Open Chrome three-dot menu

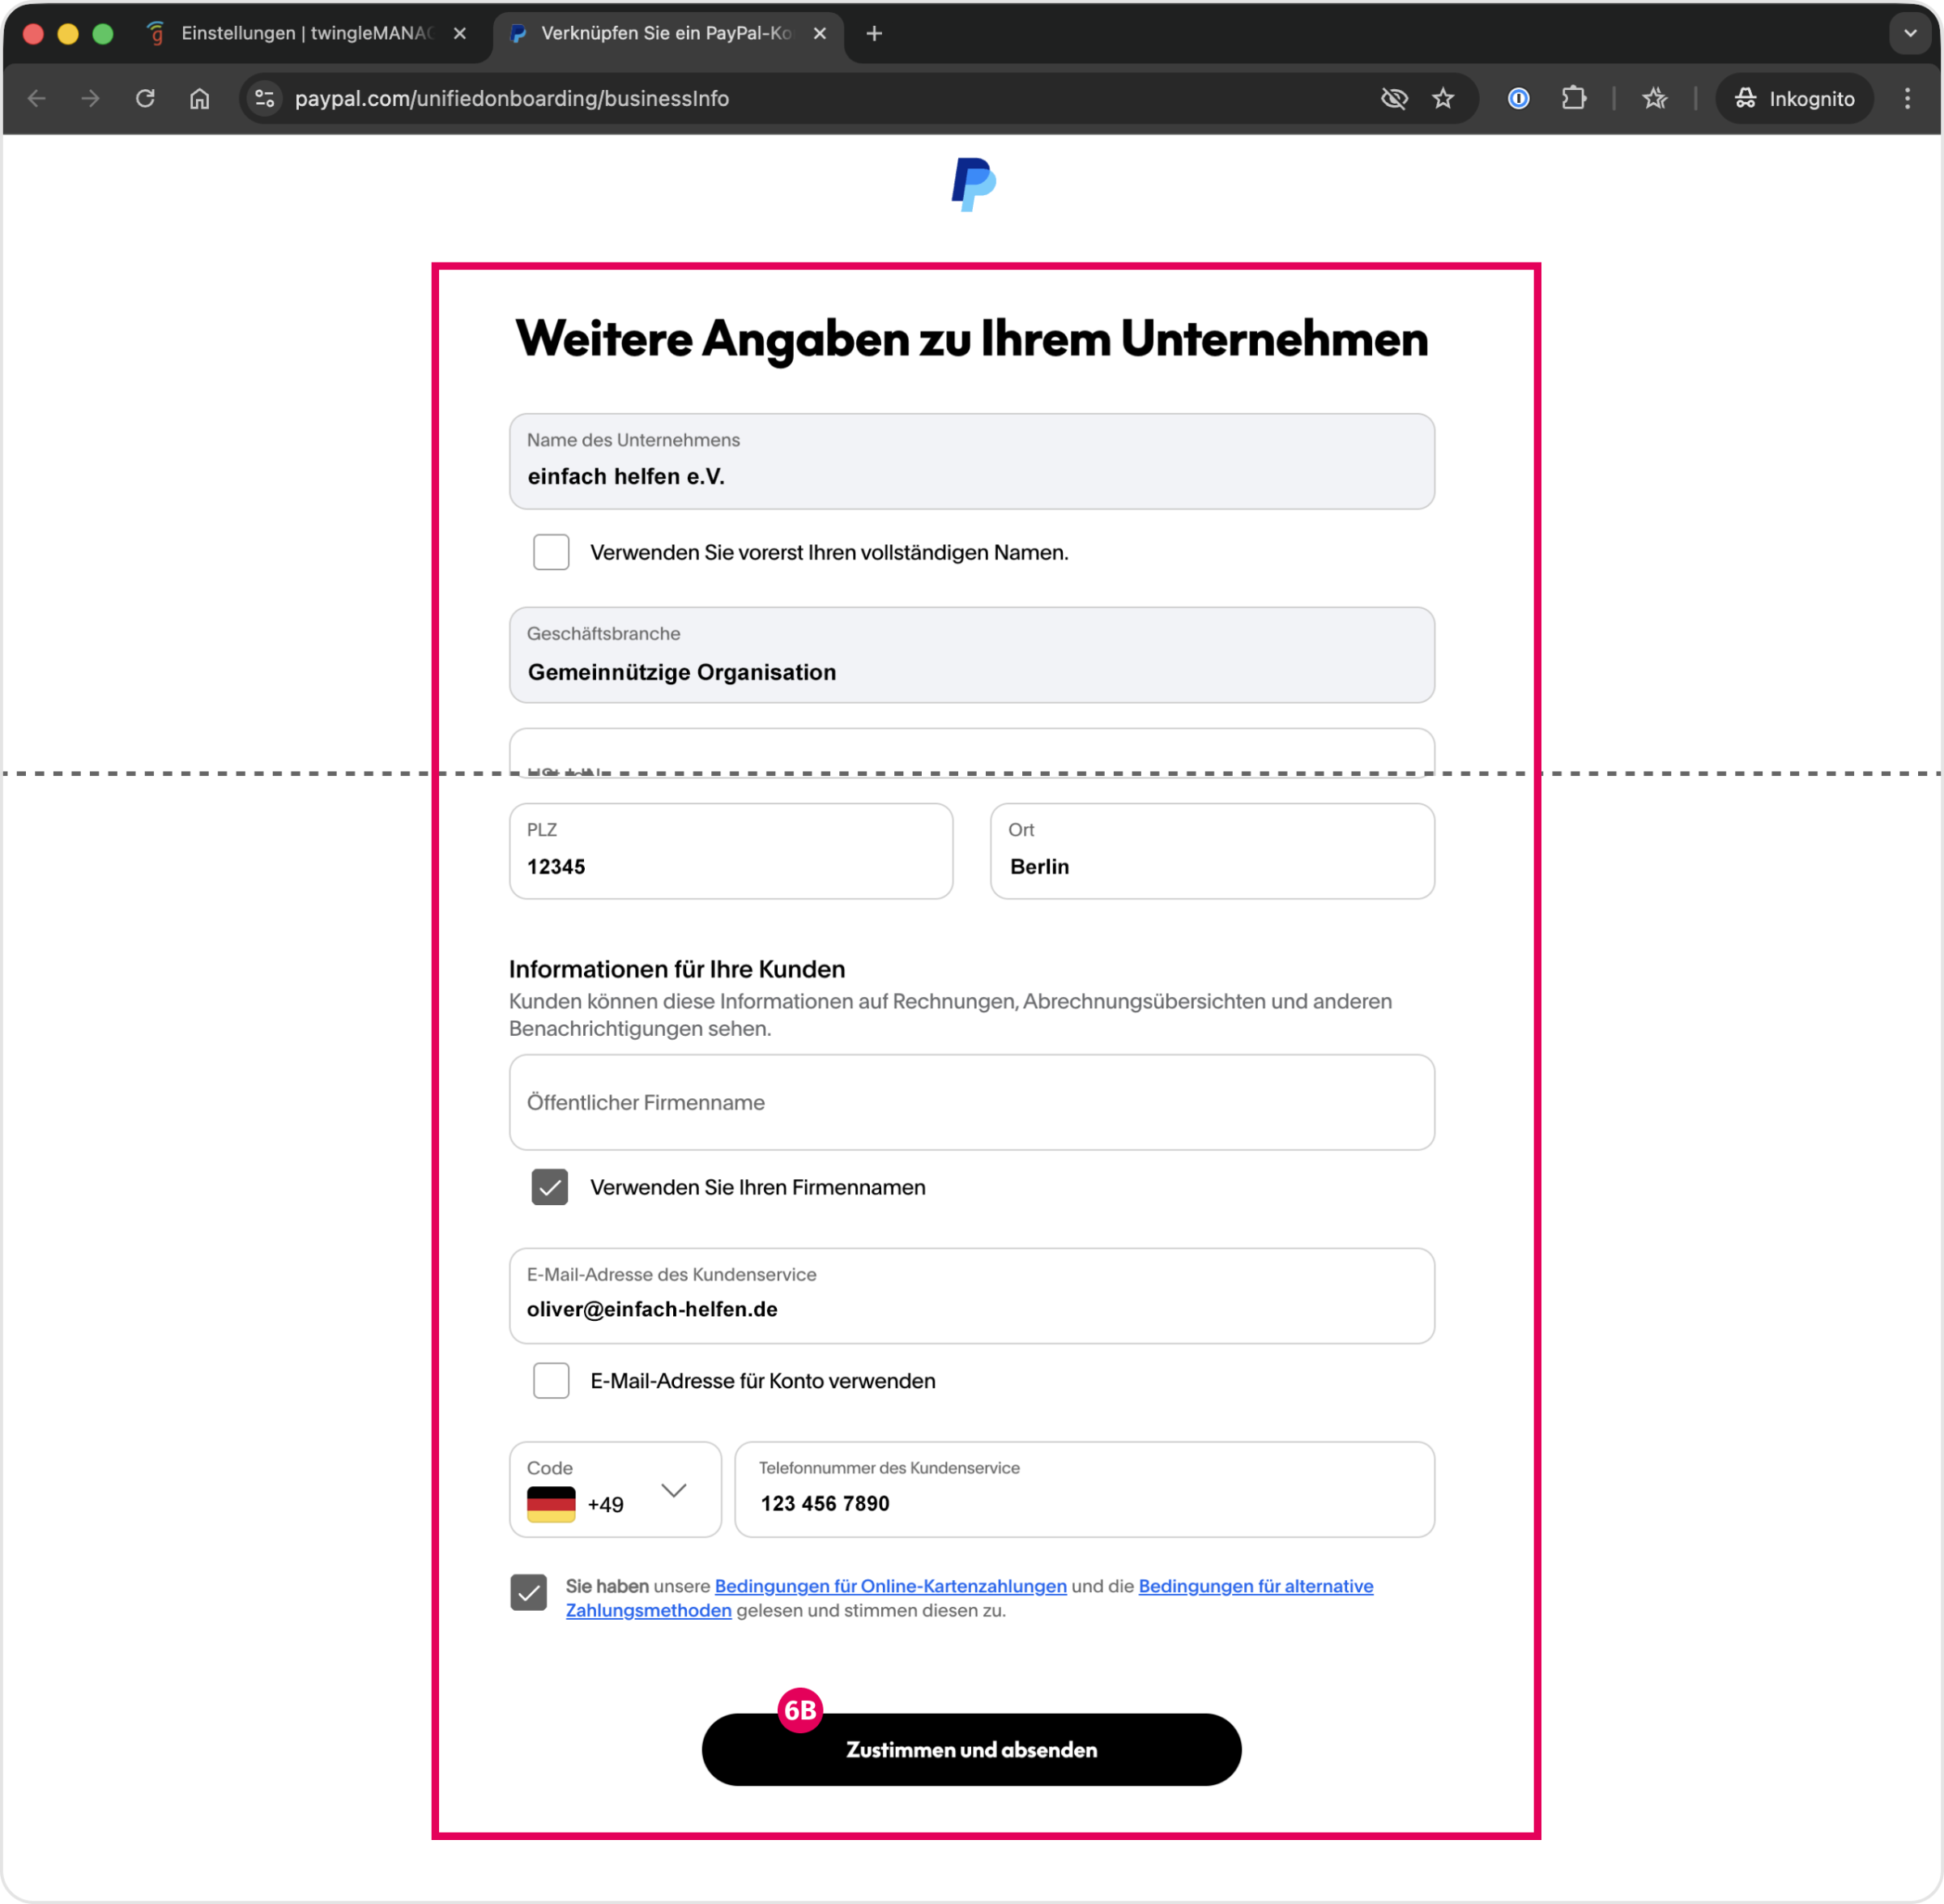point(1907,98)
